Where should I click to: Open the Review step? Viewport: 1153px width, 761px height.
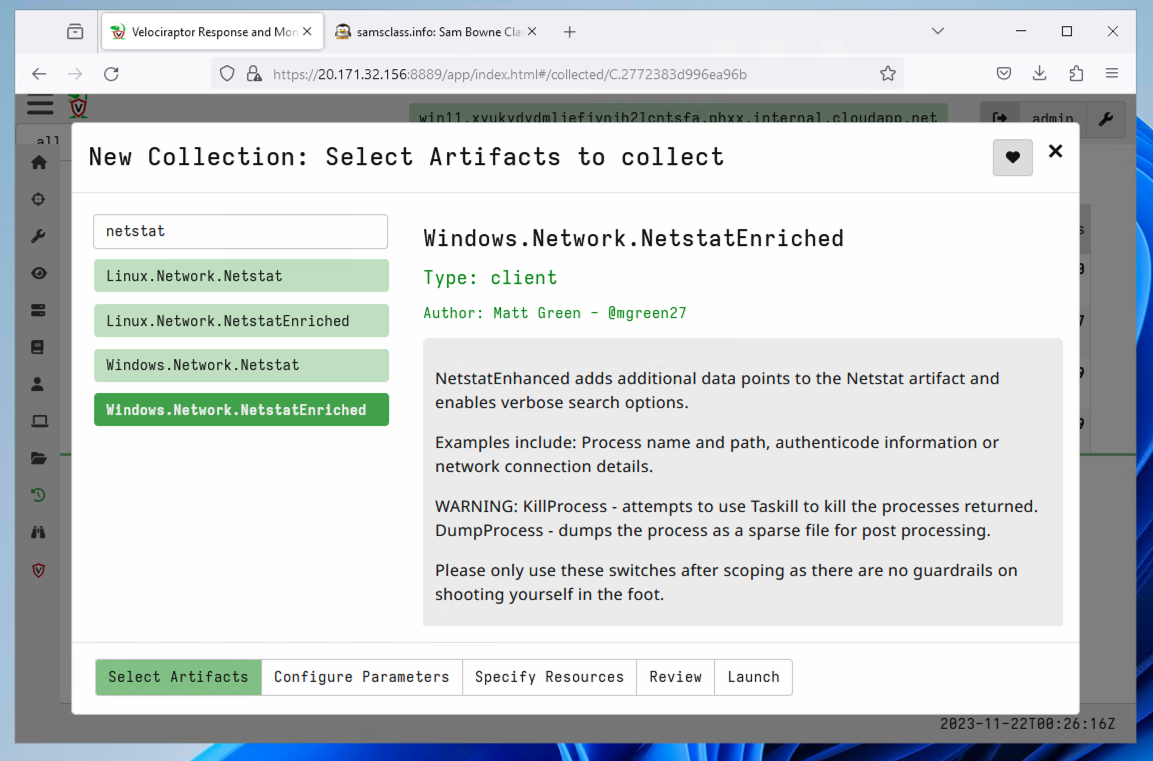click(676, 677)
